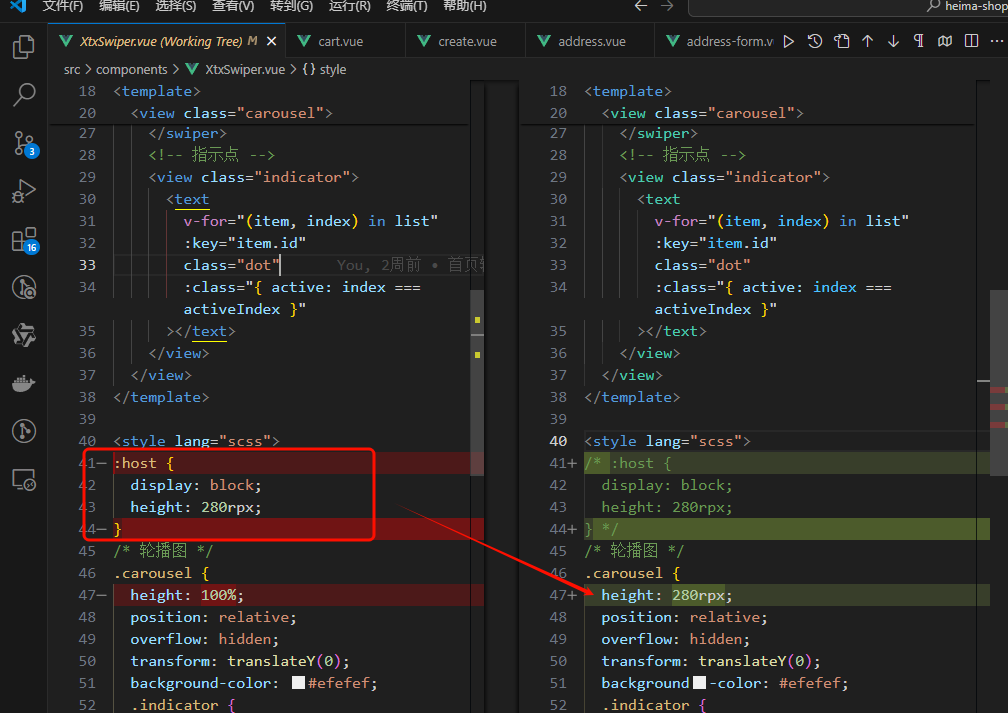Viewport: 1008px width, 713px height.
Task: Open Source Control with 3 pending changes
Action: [24, 143]
